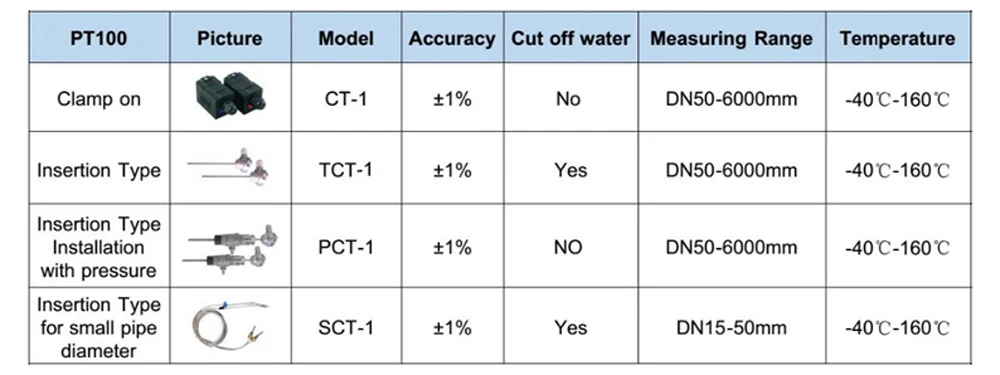Click the Insertion Type TCT-1 probe image
This screenshot has width=1000, height=375.
click(228, 167)
